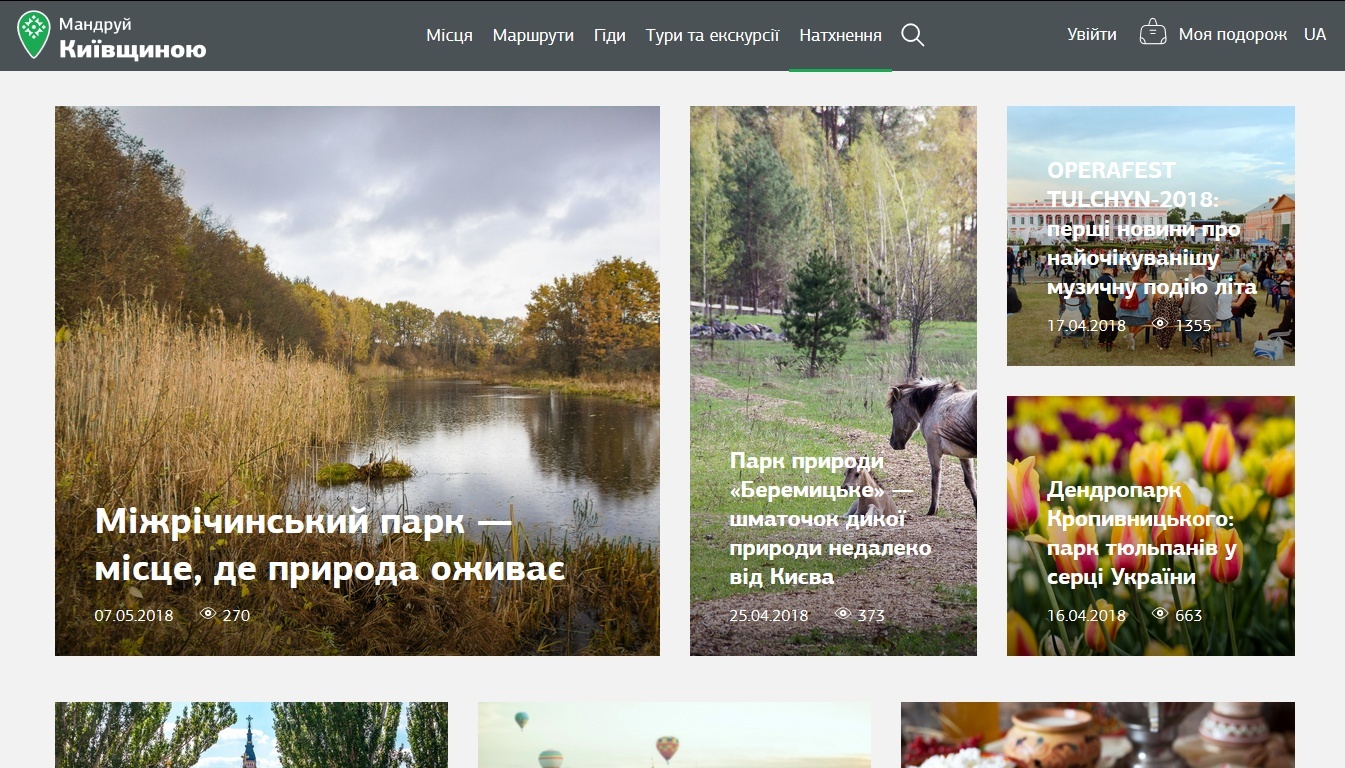Click the Мандруй Київщиною logo
Viewport: 1345px width, 768px height.
pyautogui.click(x=112, y=35)
